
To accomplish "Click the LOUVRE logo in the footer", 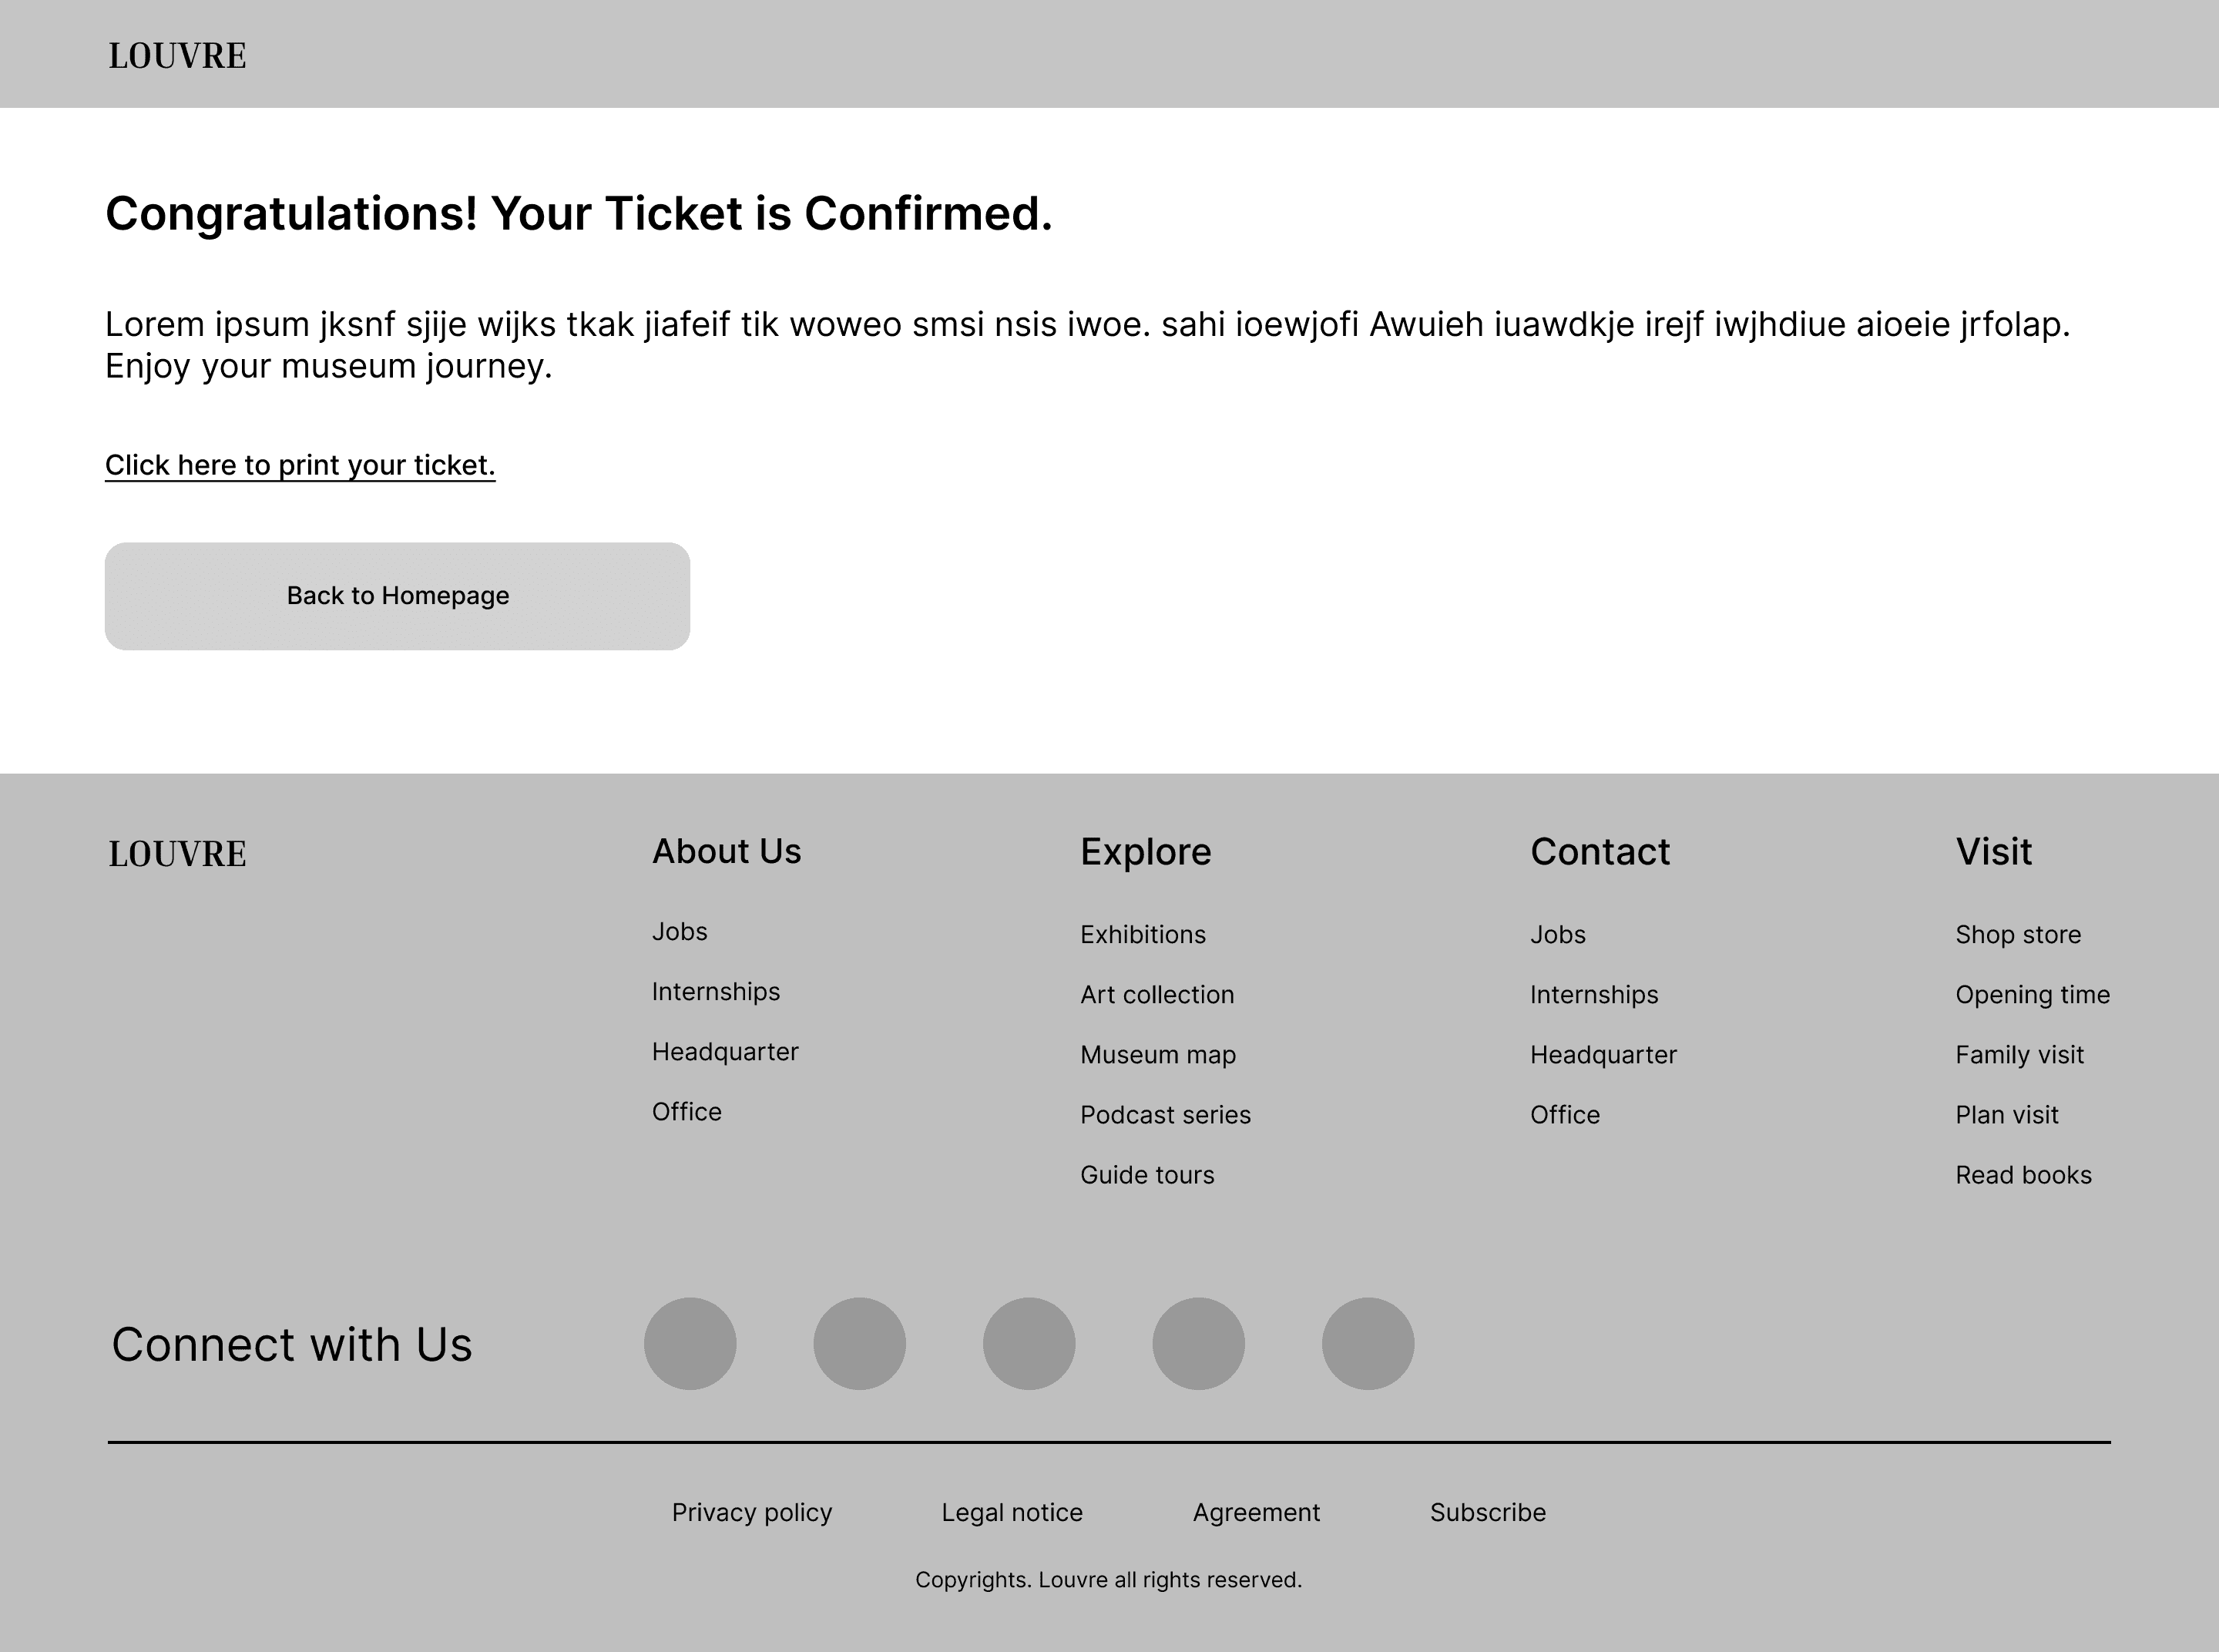I will tap(177, 854).
